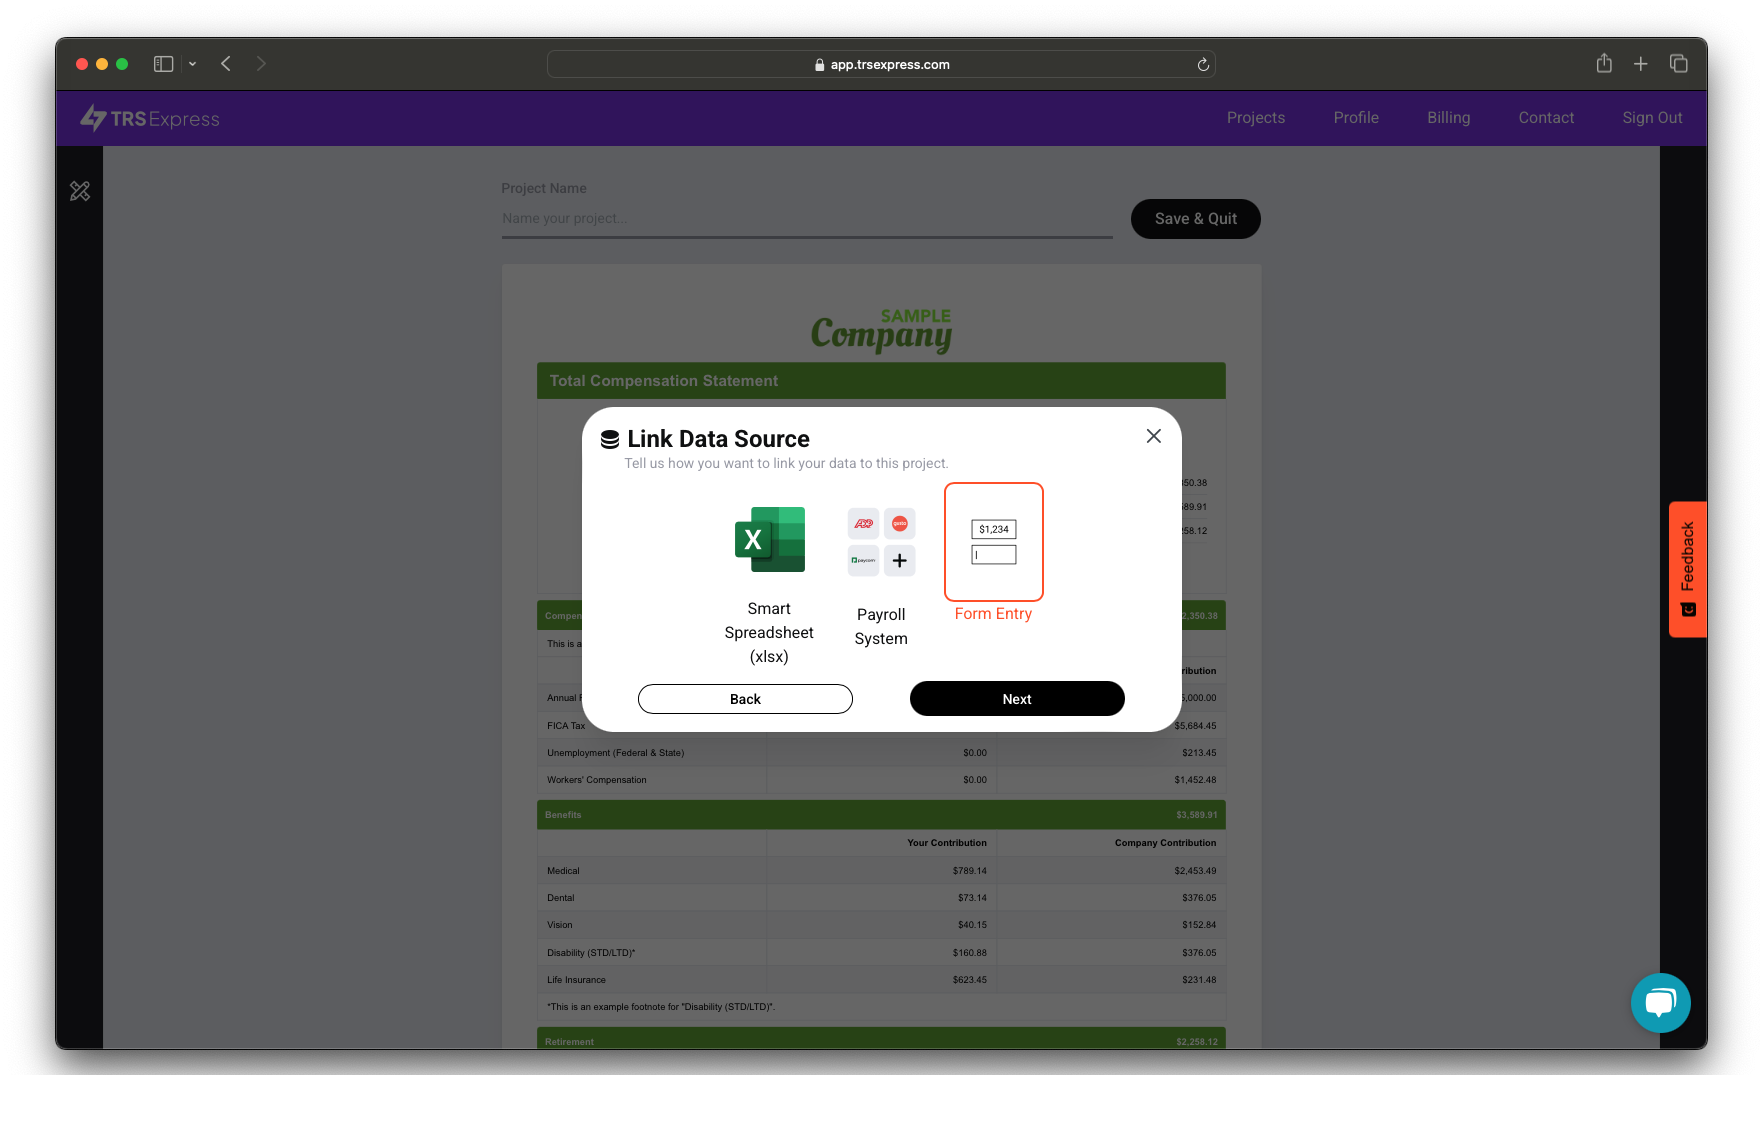The height and width of the screenshot is (1123, 1763).
Task: Show the tab overview icon
Action: 1678,64
